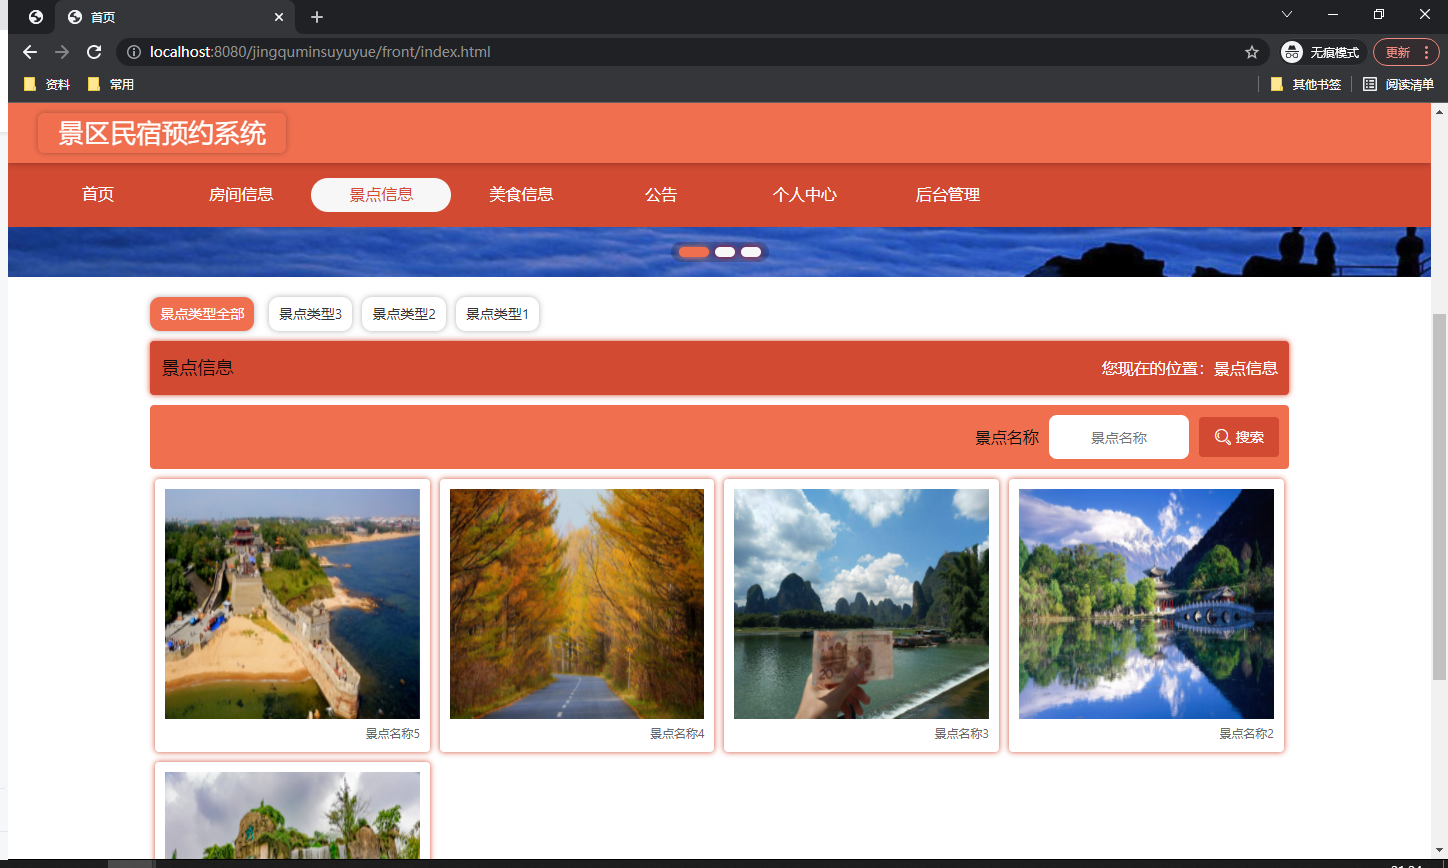
Task: Open the seaside fortress photo 景点名称5
Action: (x=292, y=604)
